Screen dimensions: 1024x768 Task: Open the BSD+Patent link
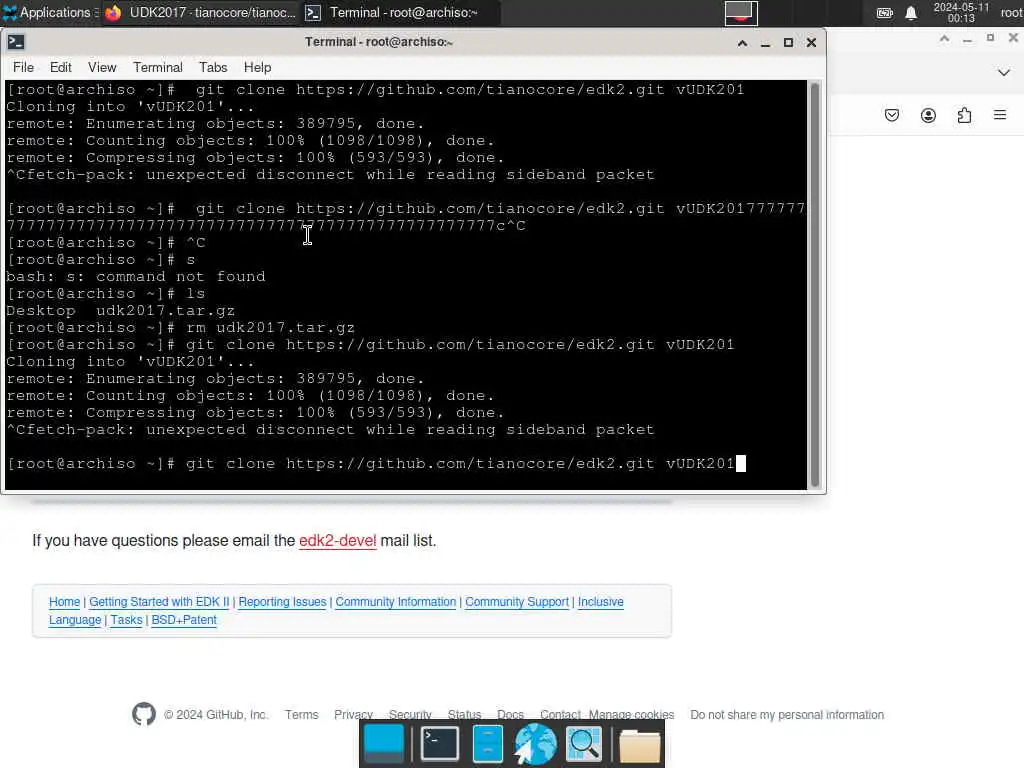(184, 620)
